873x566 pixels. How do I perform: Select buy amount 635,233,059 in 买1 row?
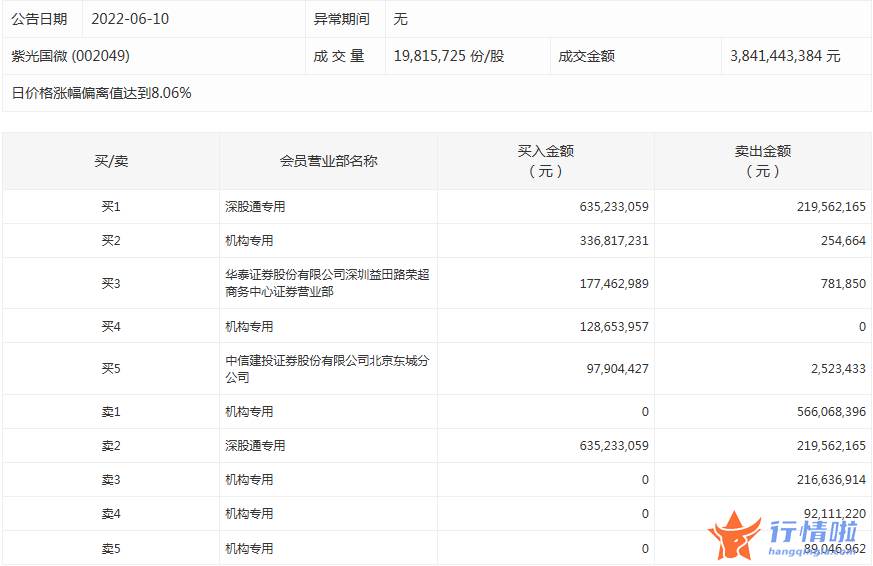tap(614, 206)
